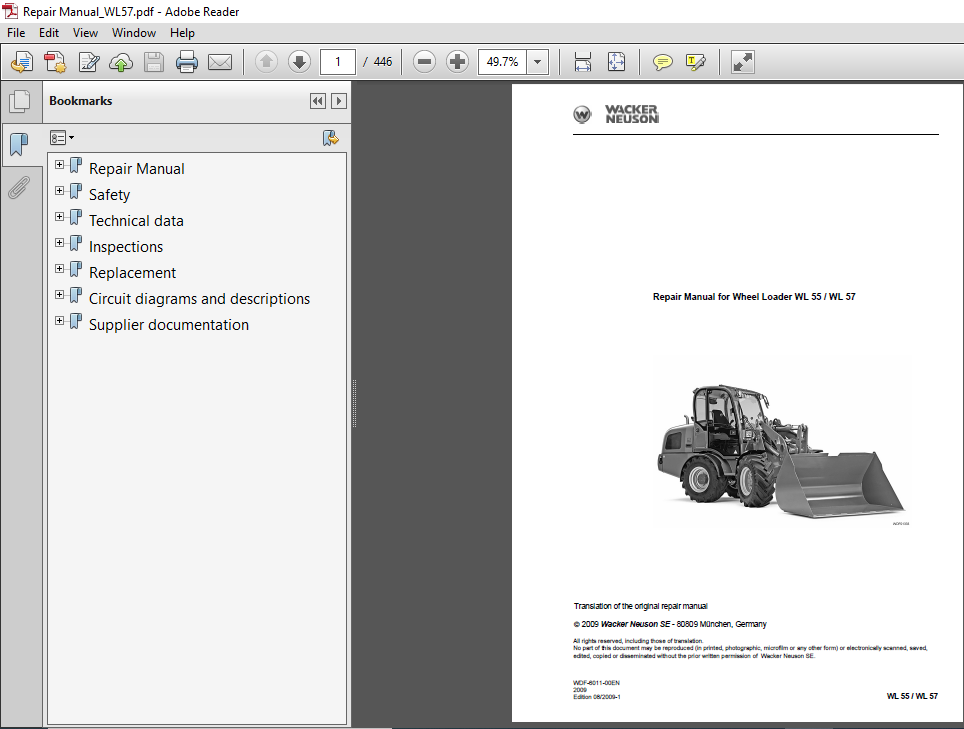Image resolution: width=964 pixels, height=729 pixels.
Task: Click the panel divider grip handle
Action: [354, 403]
